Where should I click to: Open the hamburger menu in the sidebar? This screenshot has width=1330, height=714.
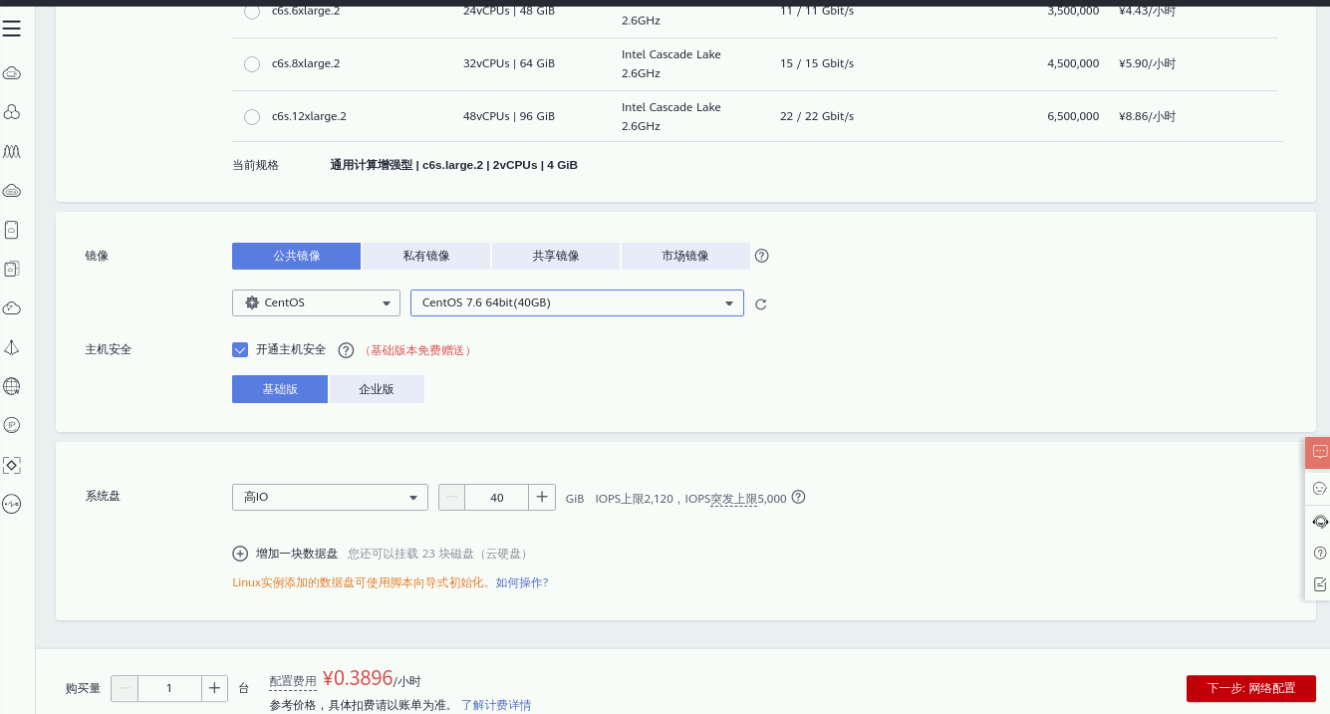12,29
